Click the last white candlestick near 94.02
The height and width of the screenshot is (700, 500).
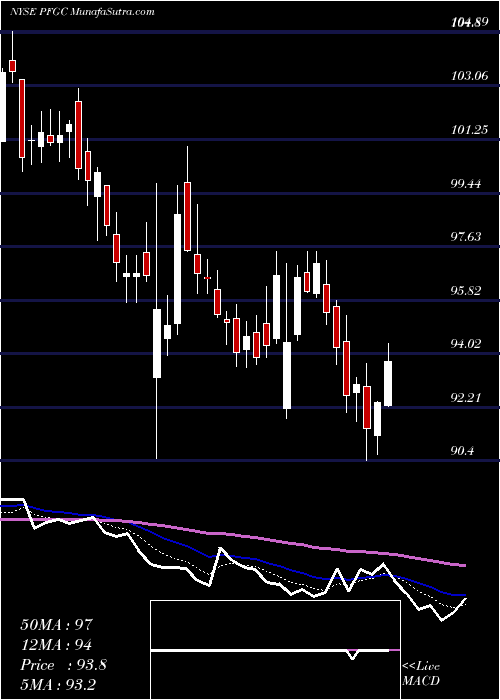pyautogui.click(x=388, y=383)
